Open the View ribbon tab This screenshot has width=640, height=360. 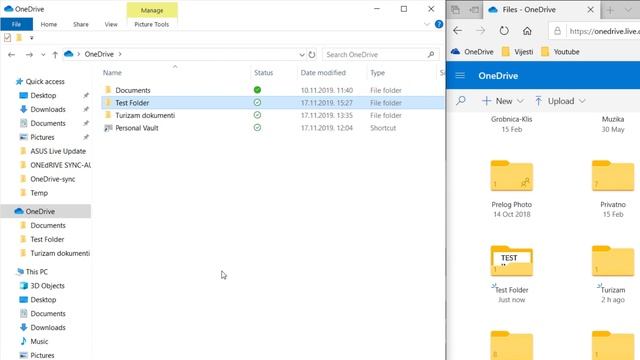(111, 24)
